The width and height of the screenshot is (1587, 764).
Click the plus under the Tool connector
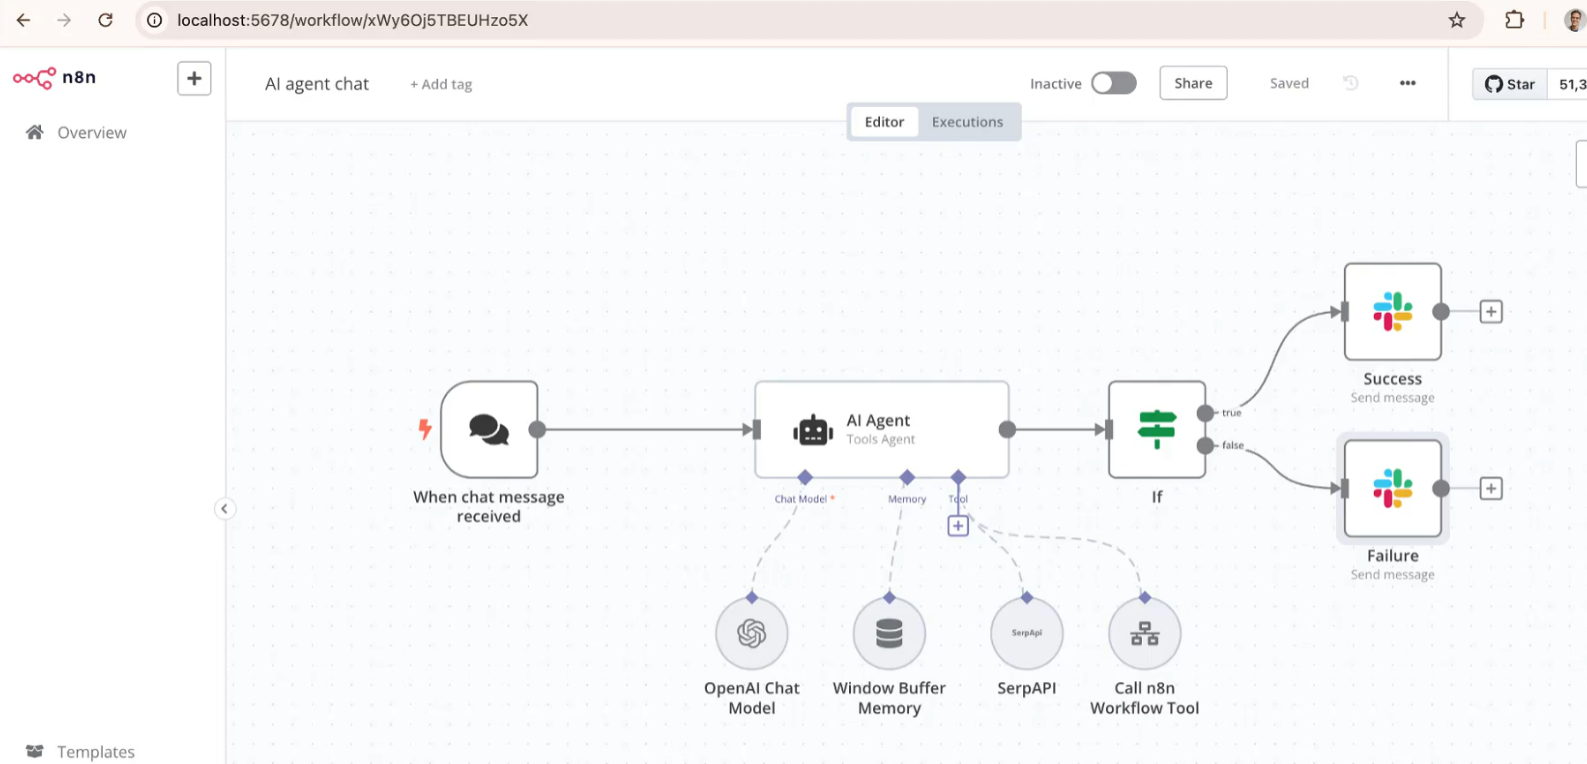[x=958, y=526]
